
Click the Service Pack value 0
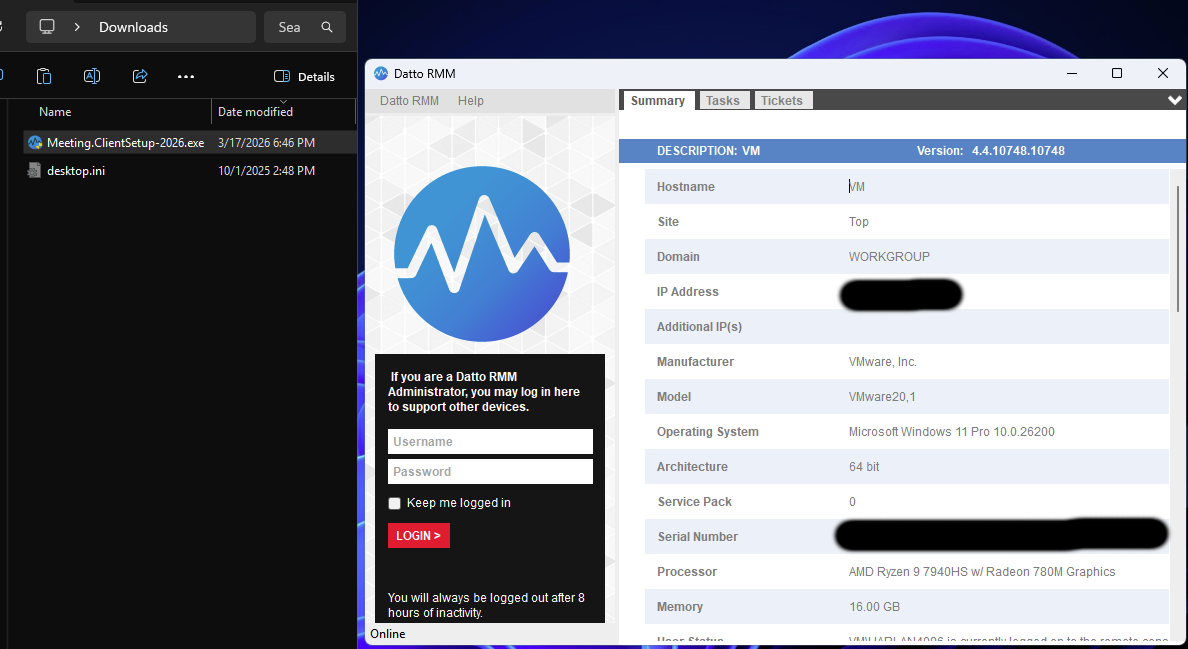point(852,501)
